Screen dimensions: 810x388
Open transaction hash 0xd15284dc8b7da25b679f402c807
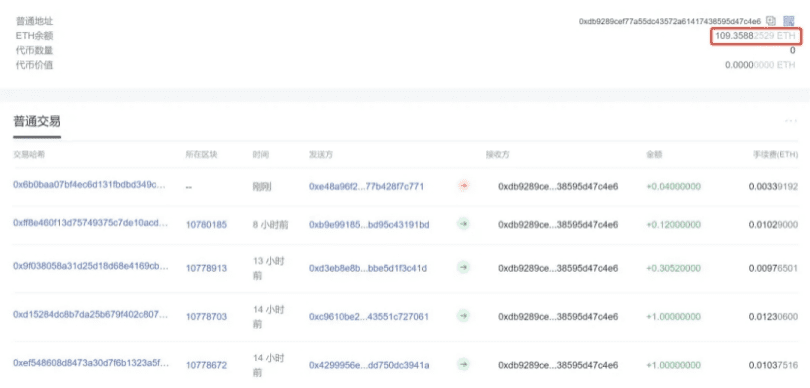[x=90, y=314]
